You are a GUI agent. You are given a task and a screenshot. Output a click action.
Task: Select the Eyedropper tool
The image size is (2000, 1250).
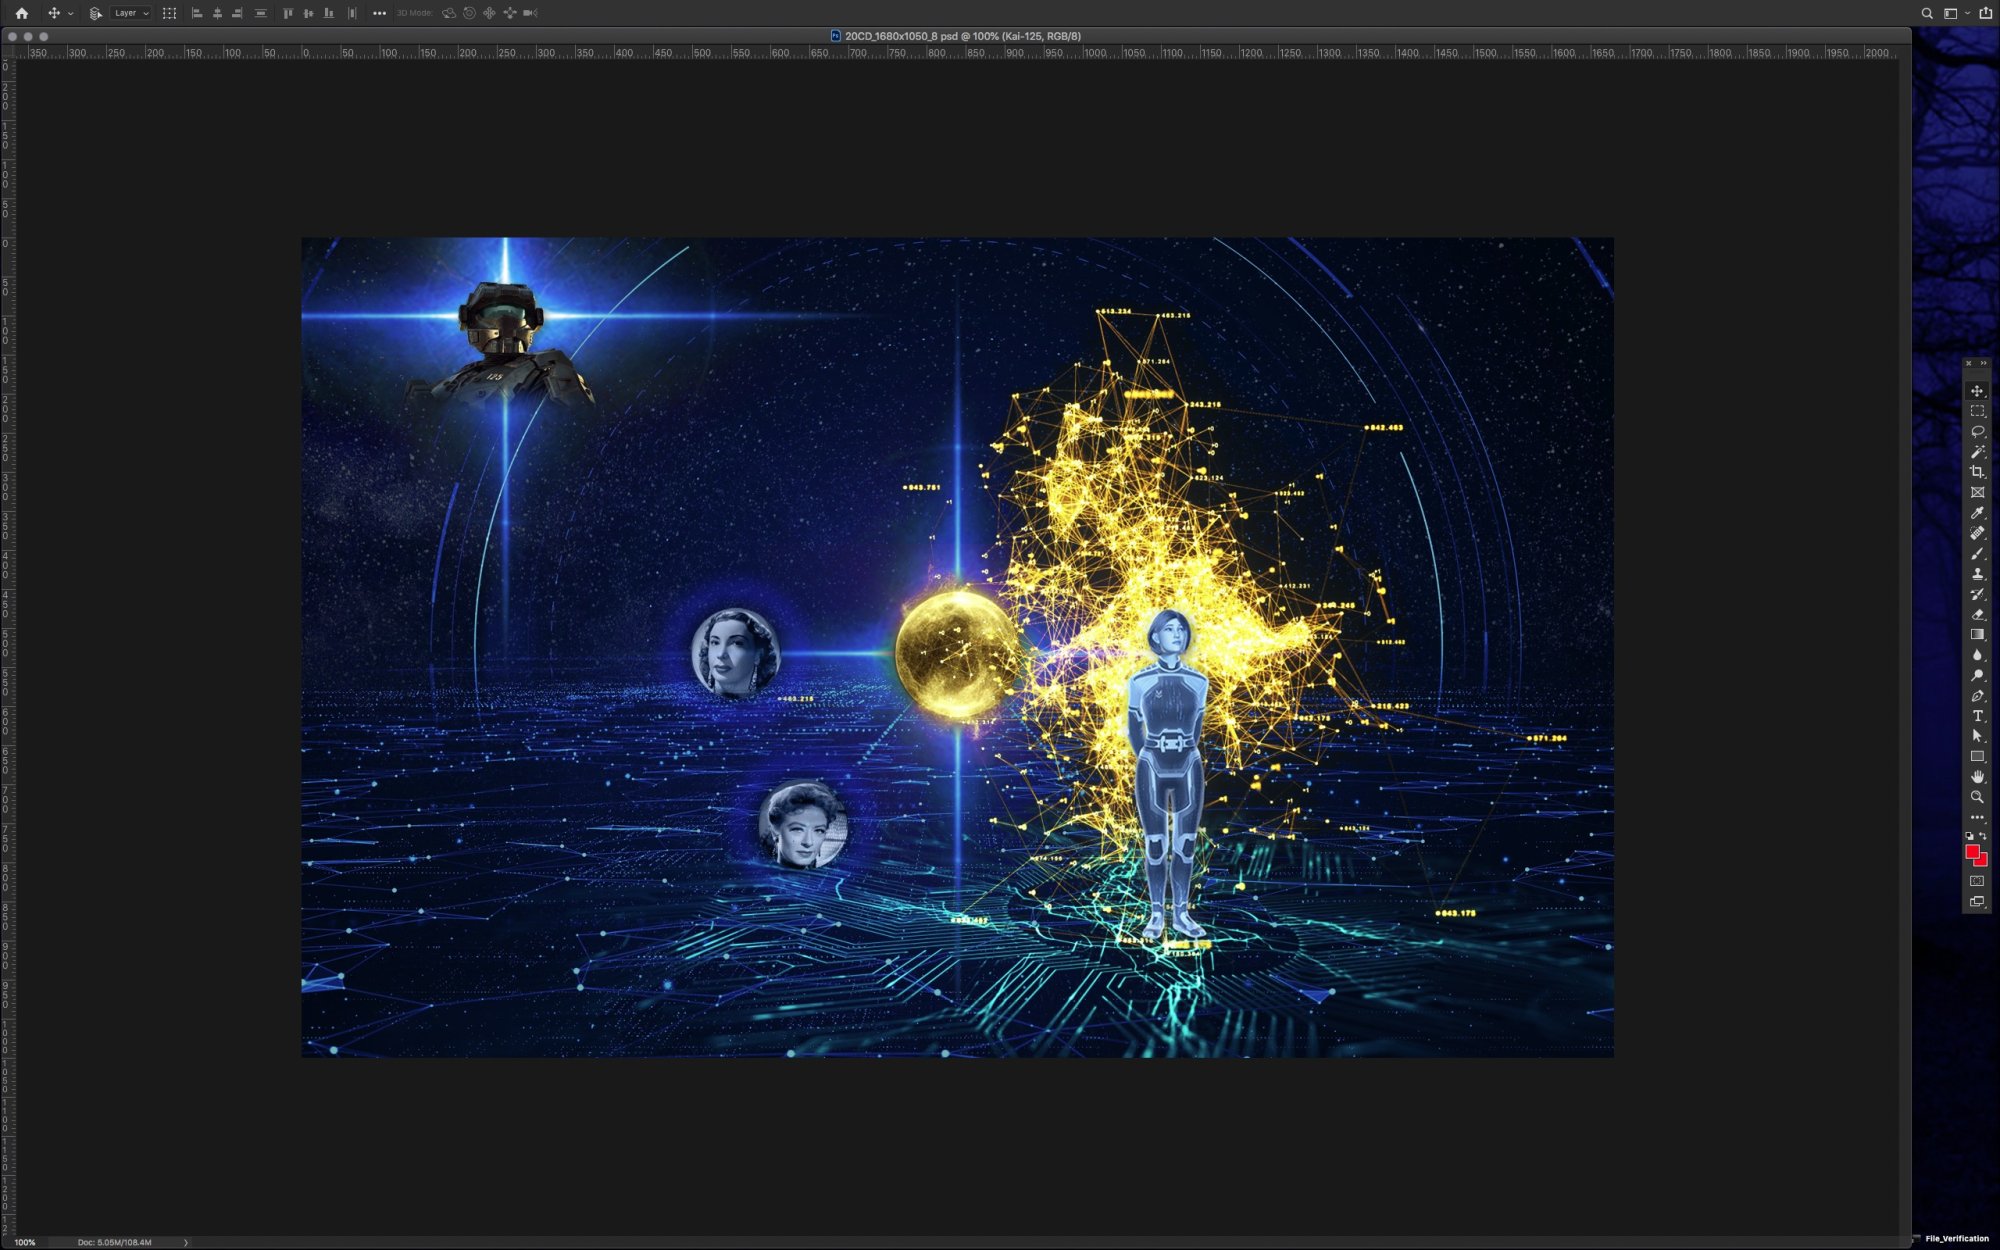(1977, 513)
